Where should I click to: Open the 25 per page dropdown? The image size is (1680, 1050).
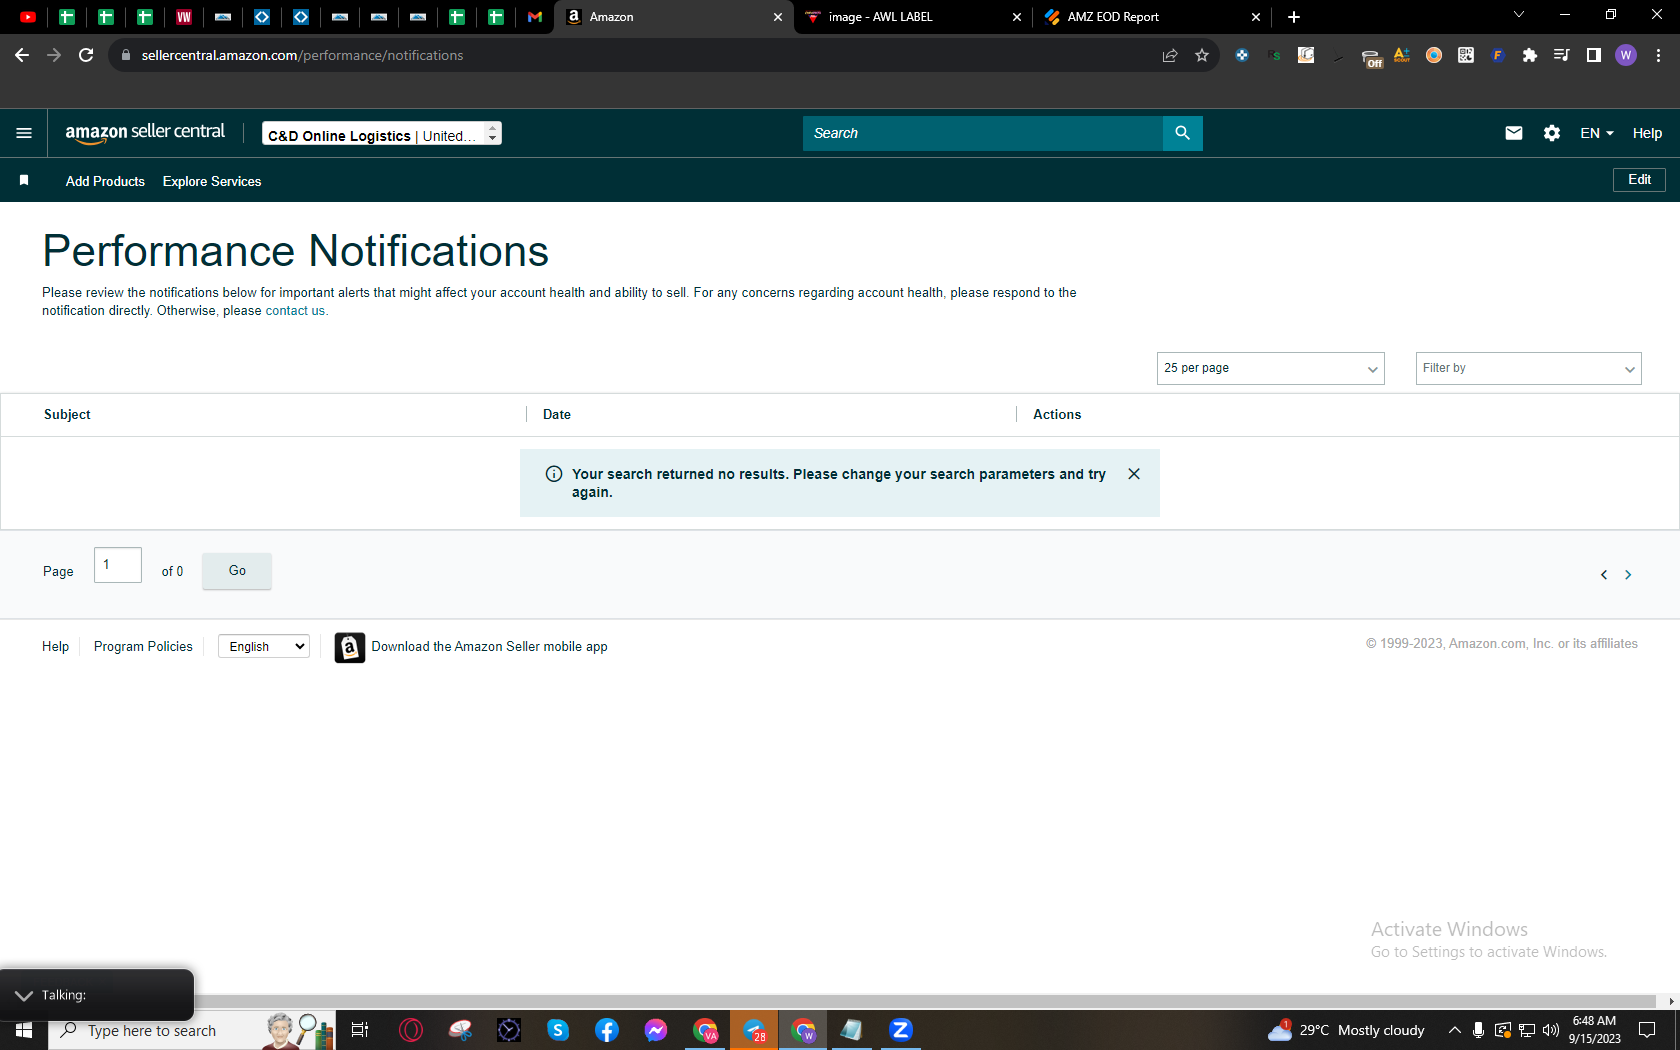[1270, 368]
